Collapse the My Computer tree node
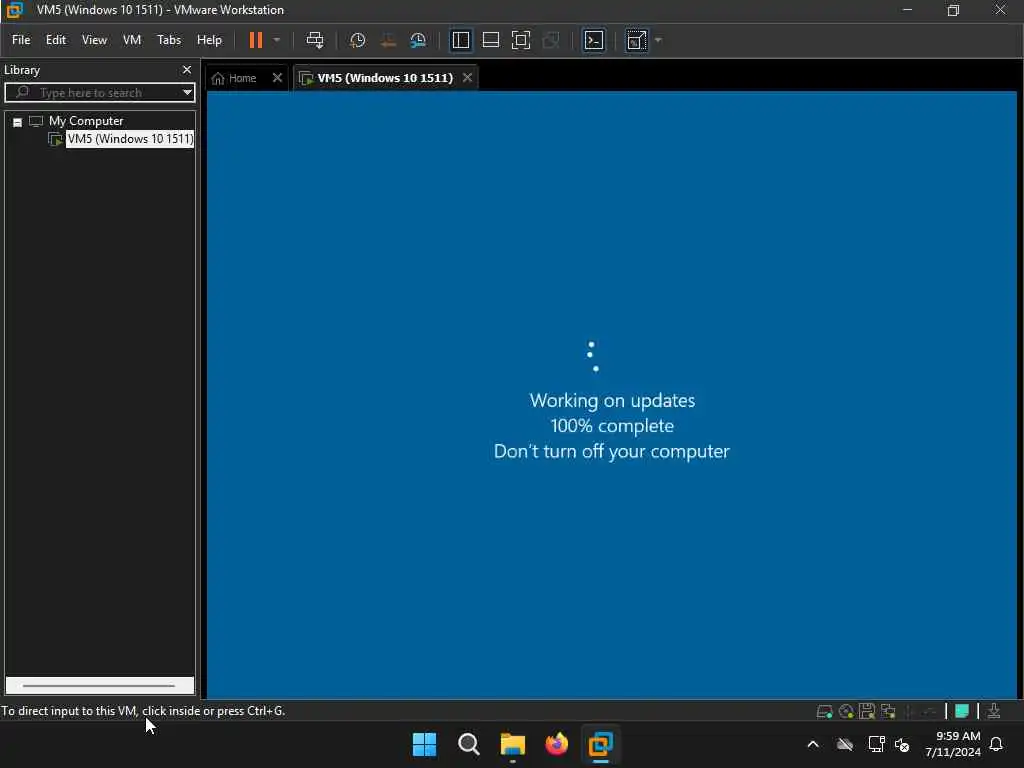The width and height of the screenshot is (1024, 768). tap(18, 121)
